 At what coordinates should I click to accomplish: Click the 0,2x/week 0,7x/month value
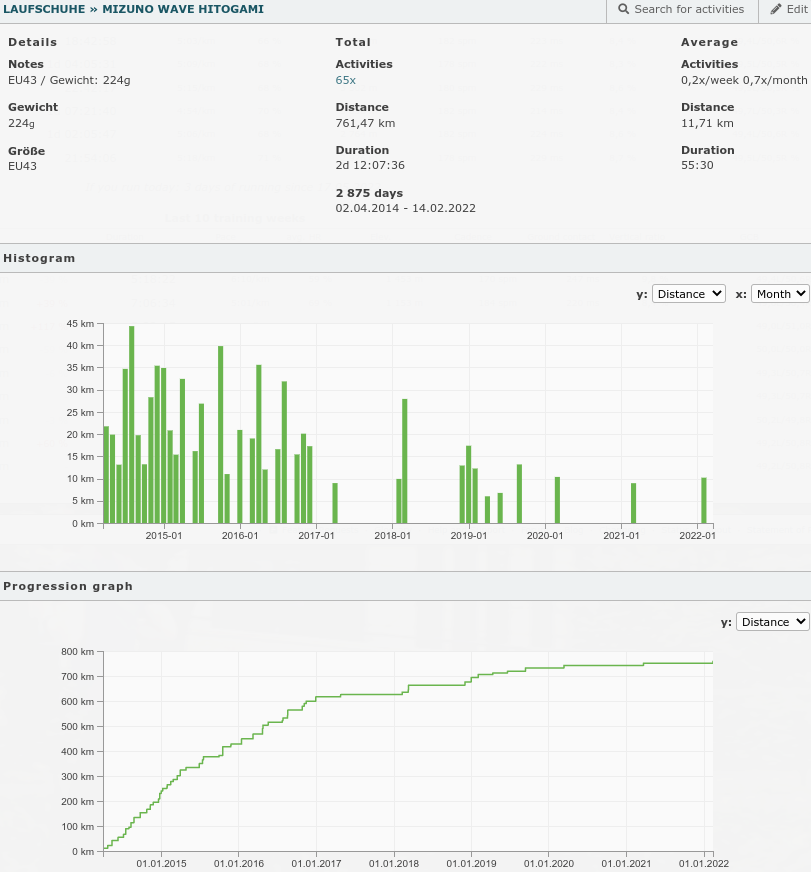click(x=744, y=80)
